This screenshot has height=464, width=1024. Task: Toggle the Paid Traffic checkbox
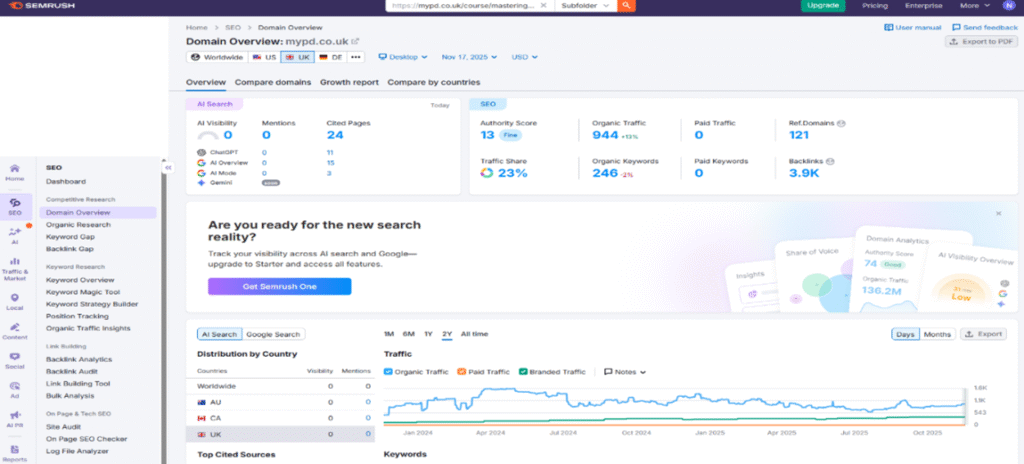coord(461,372)
